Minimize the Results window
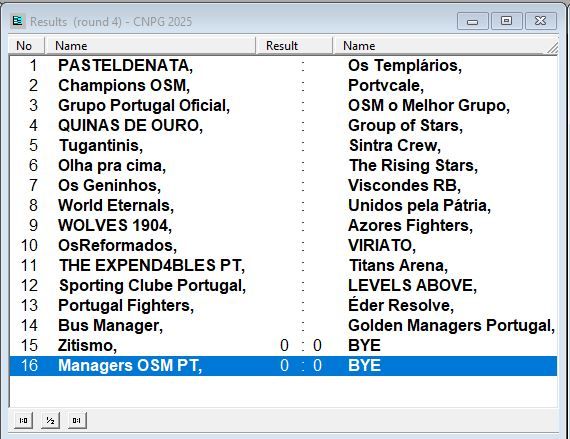 (x=473, y=21)
